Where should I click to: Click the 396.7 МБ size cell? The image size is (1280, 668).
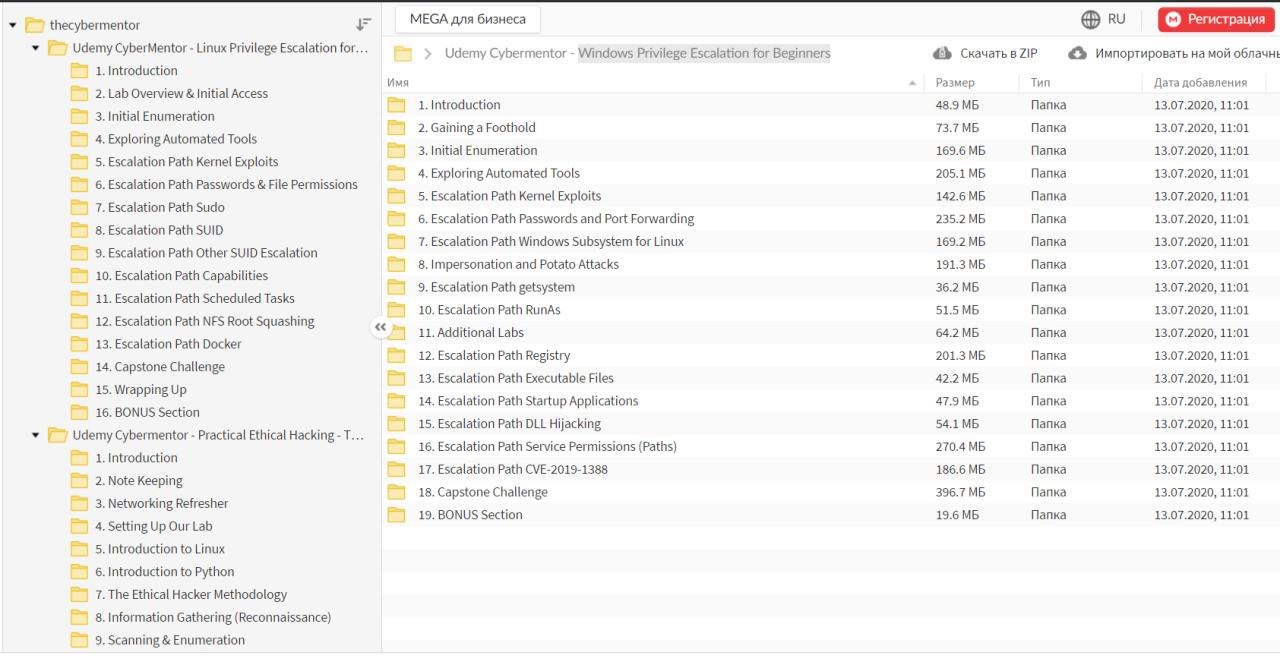(x=960, y=492)
